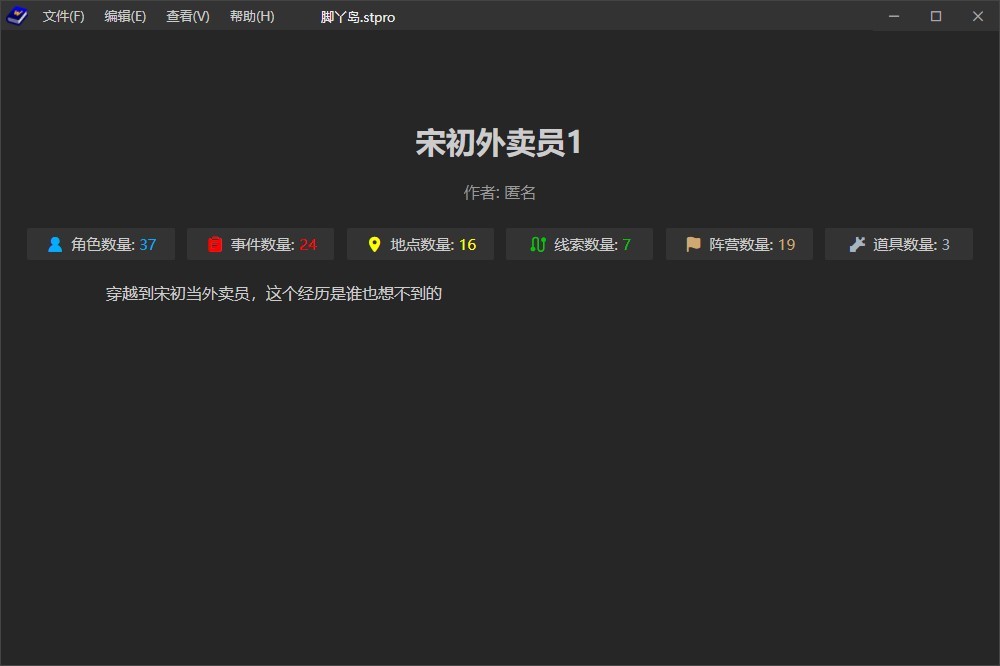Click the green route icon for clue count

[x=538, y=244]
